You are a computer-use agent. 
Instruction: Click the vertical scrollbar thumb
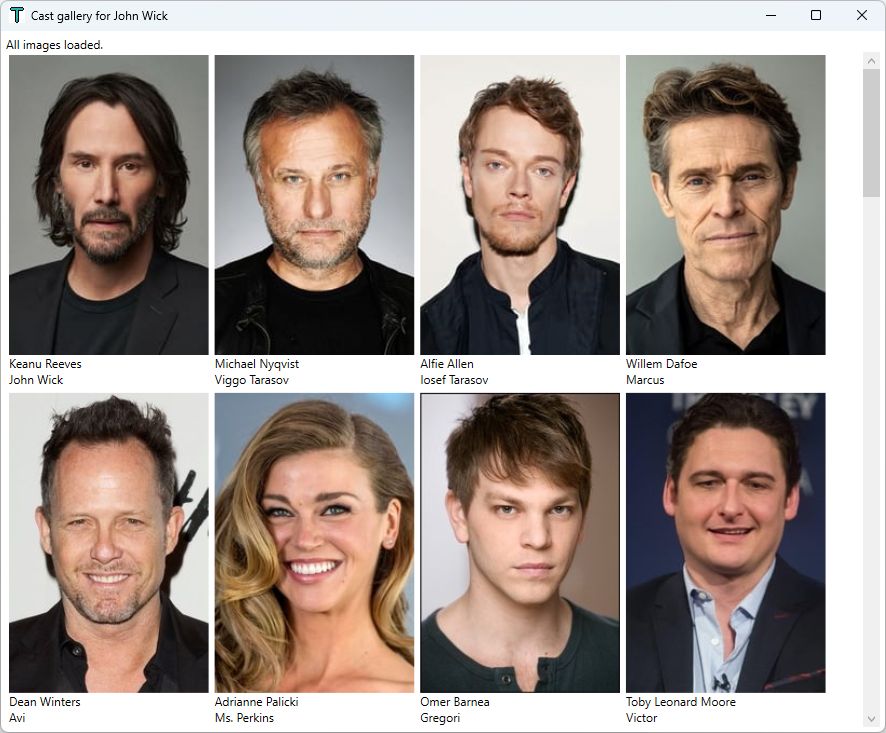(x=871, y=133)
